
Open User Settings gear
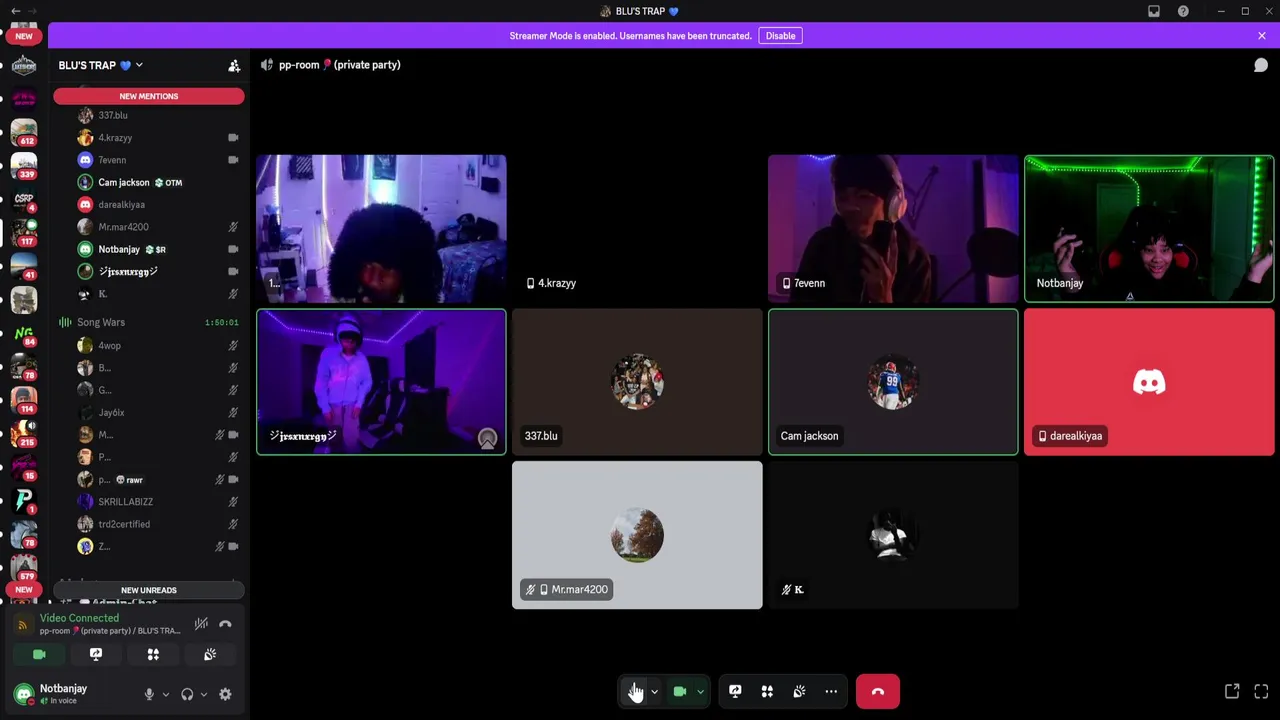coord(225,694)
